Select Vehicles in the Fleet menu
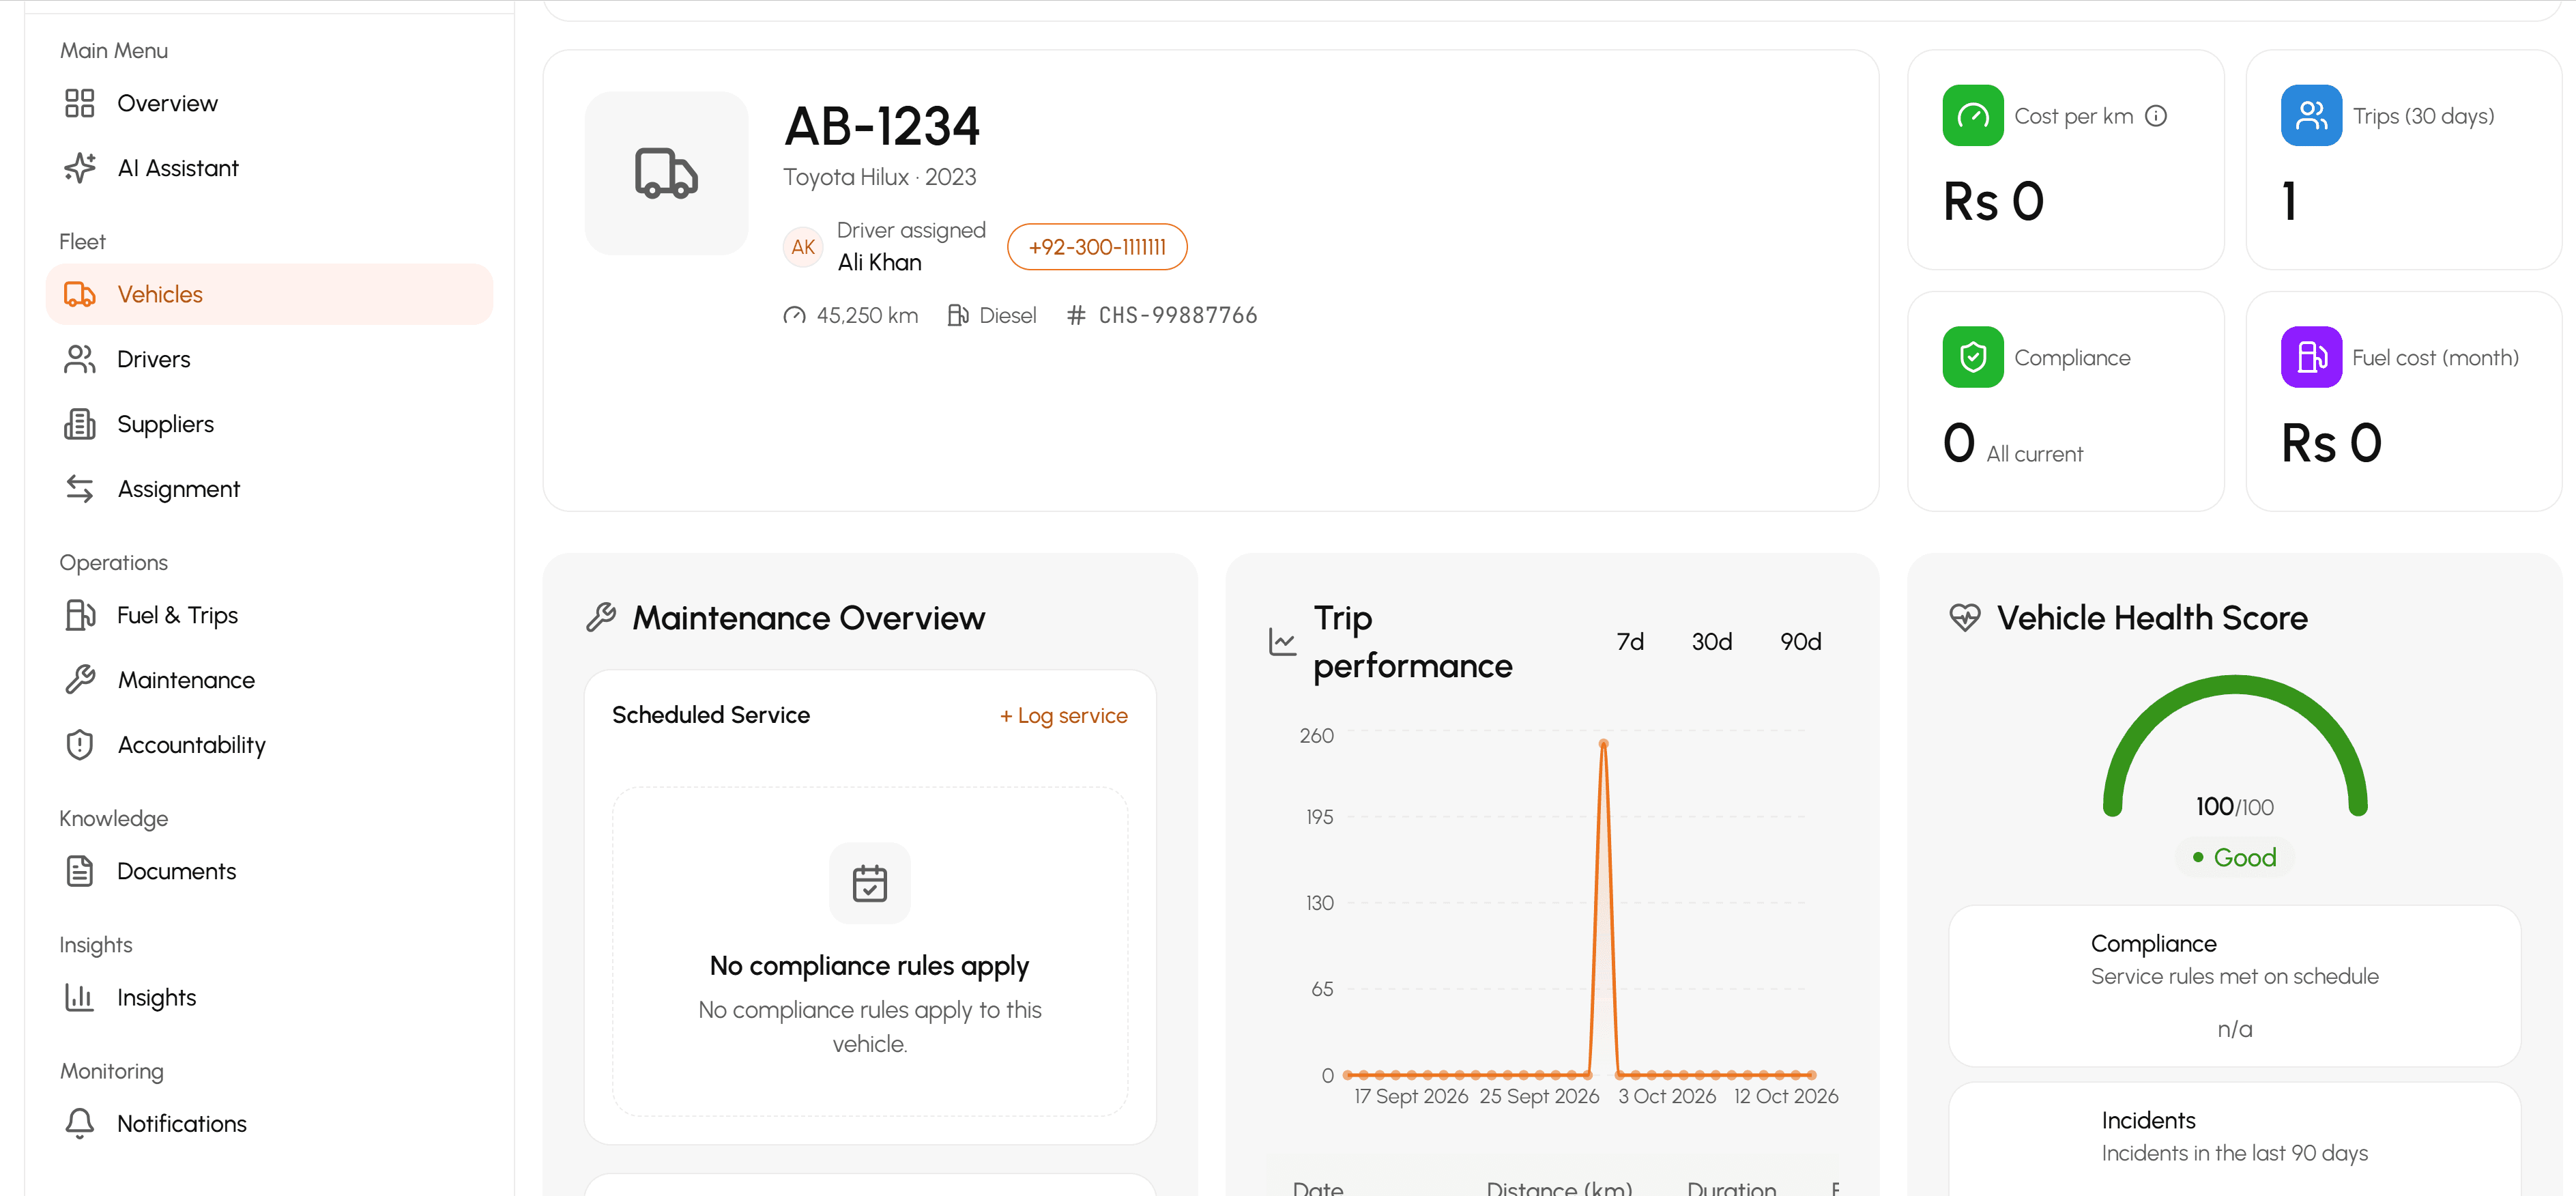 tap(269, 294)
